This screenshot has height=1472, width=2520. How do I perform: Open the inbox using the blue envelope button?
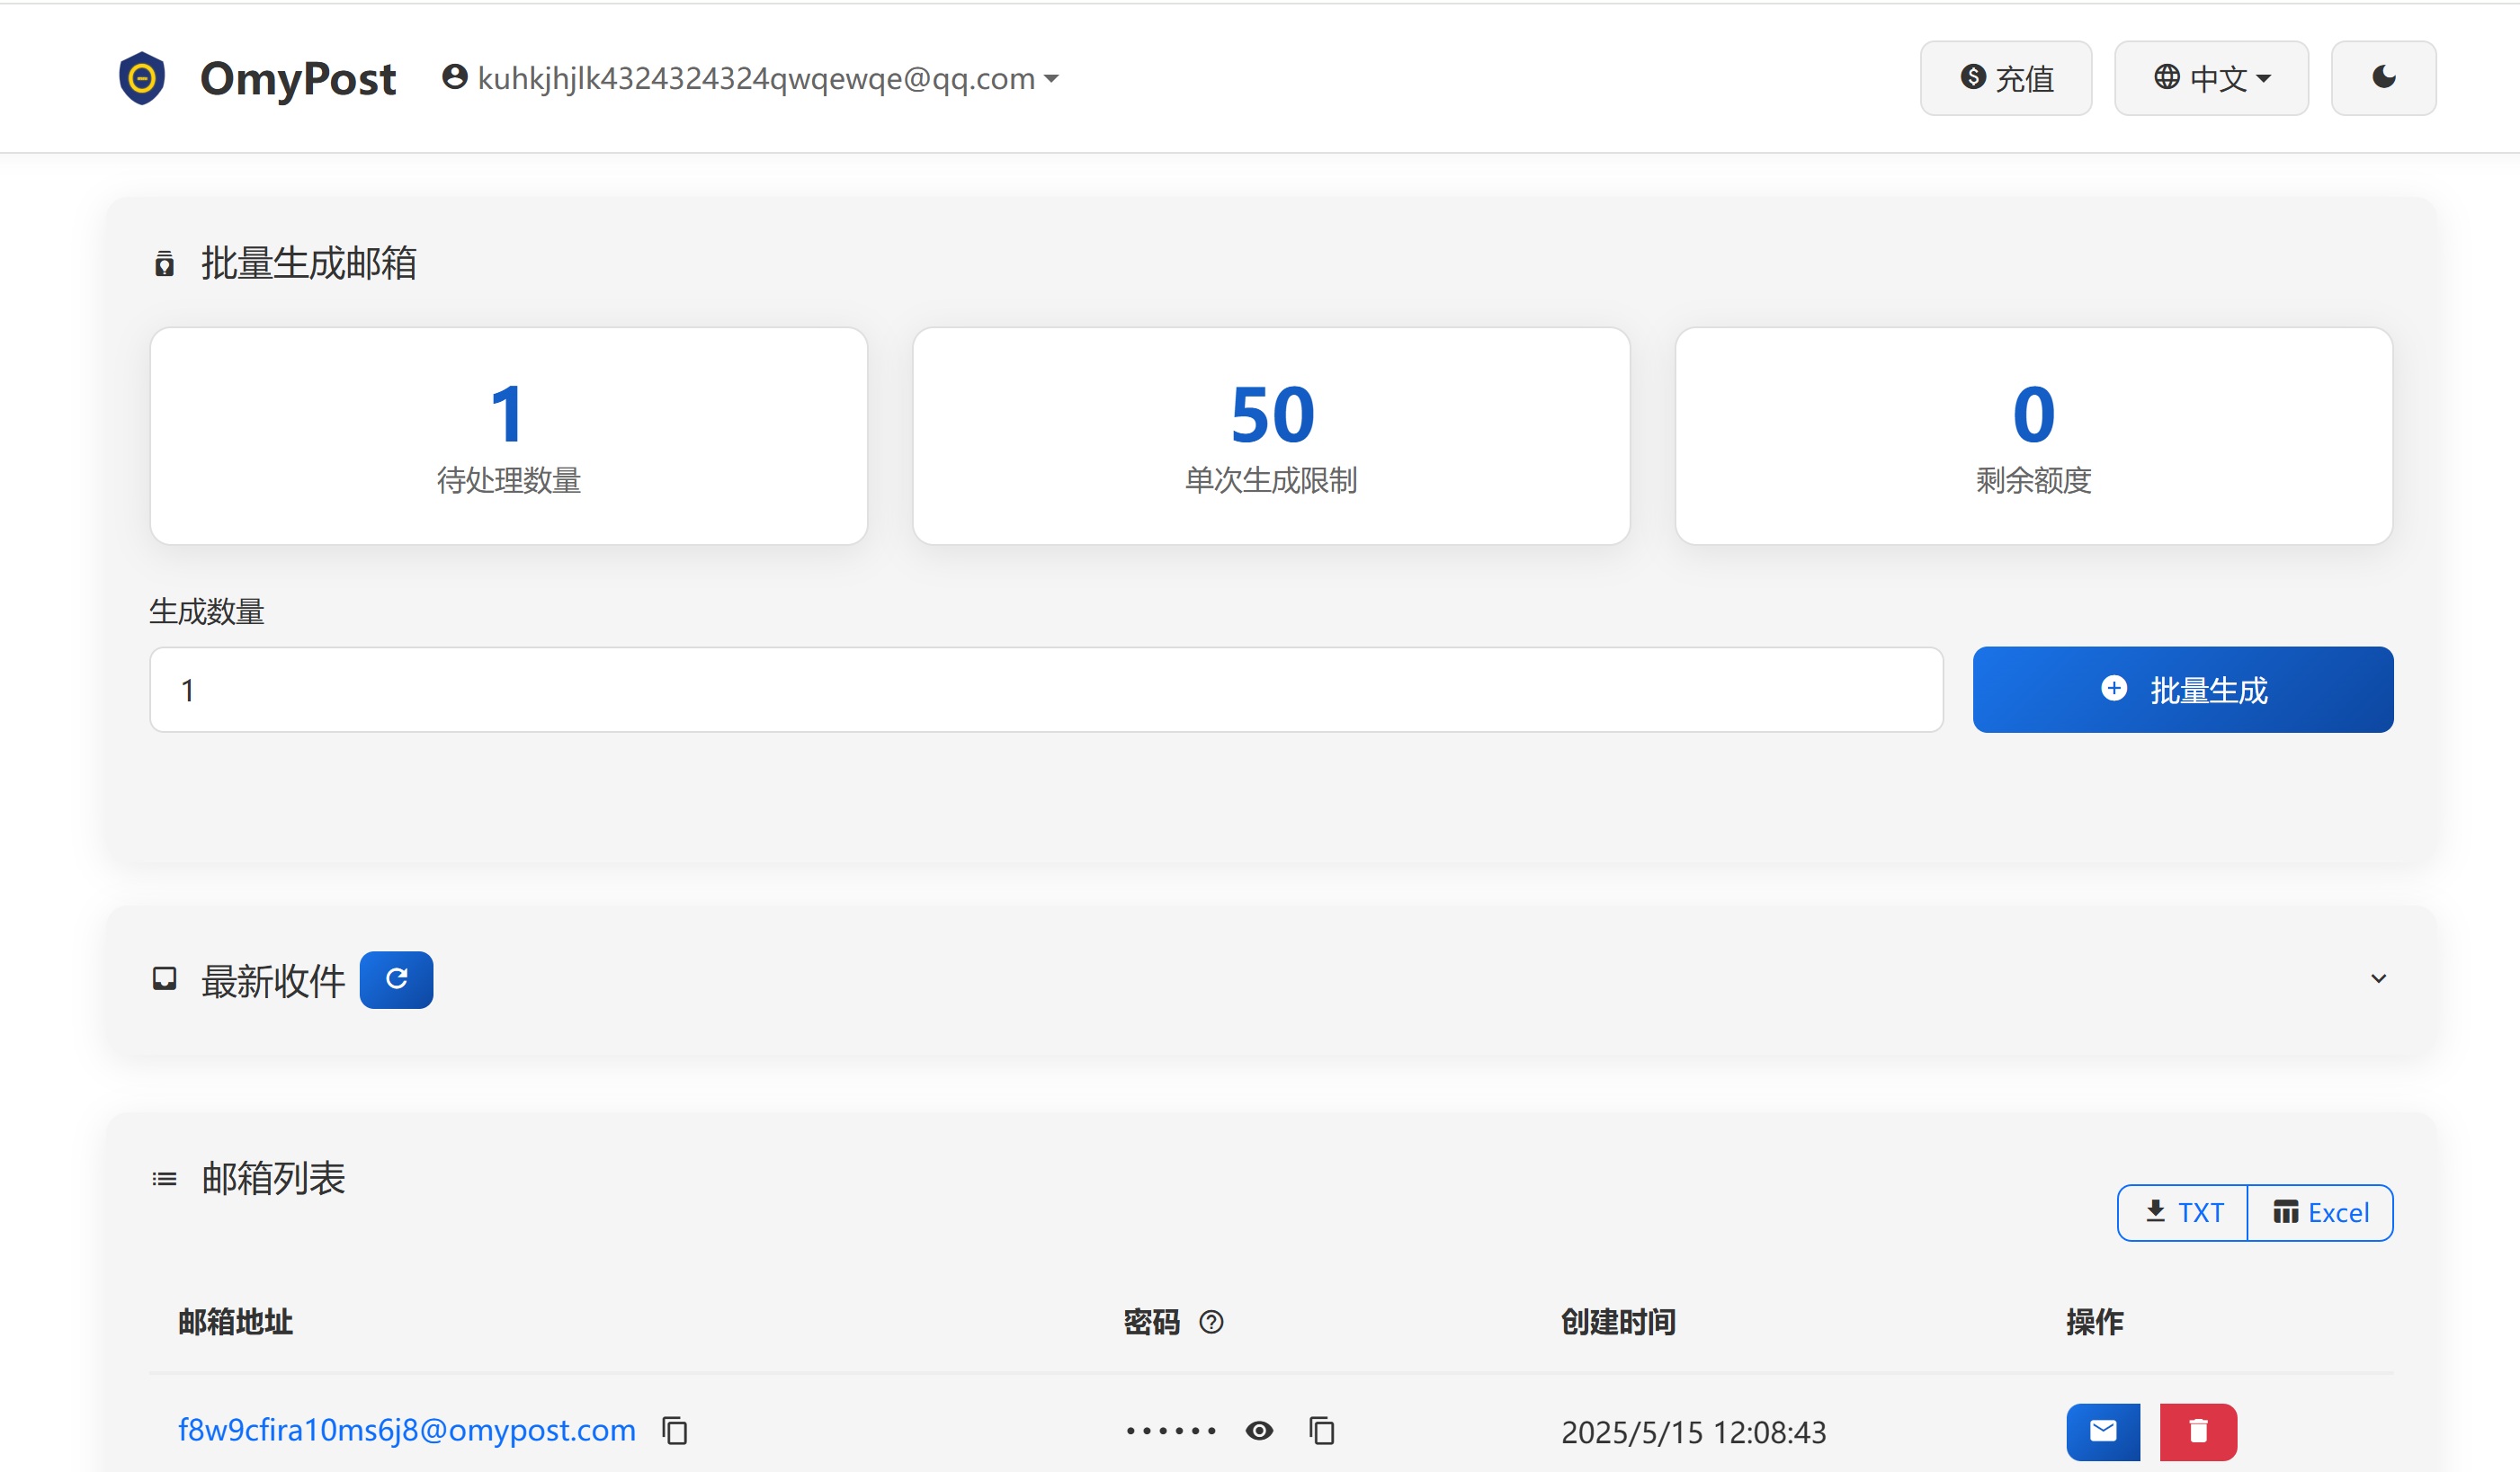[x=2103, y=1431]
